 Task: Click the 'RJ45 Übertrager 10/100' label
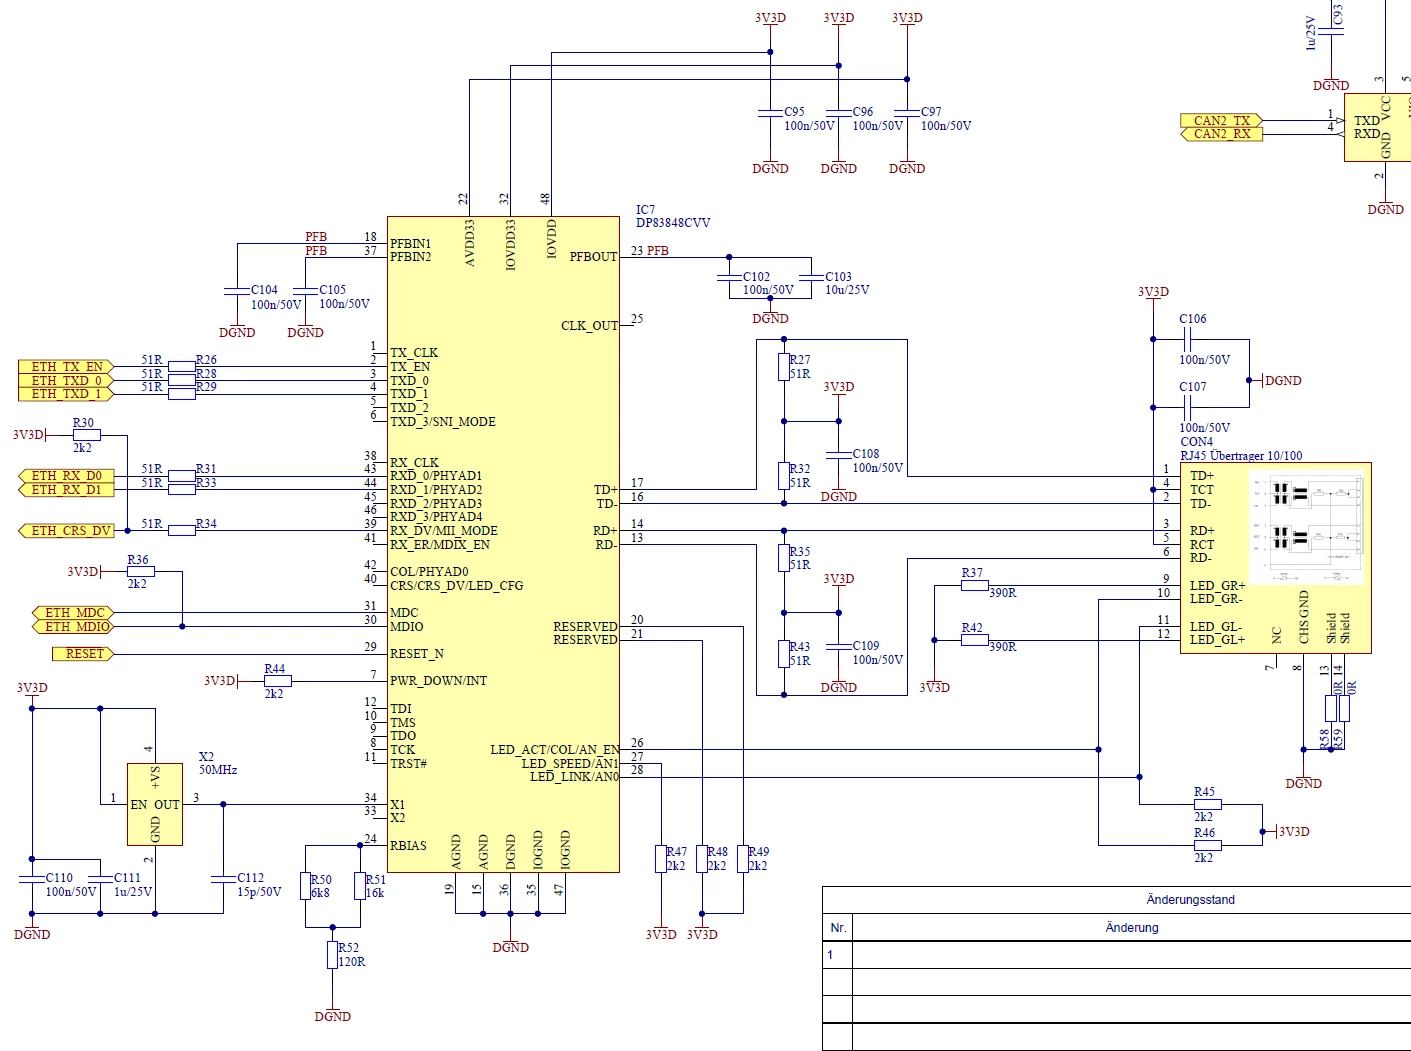click(1241, 456)
